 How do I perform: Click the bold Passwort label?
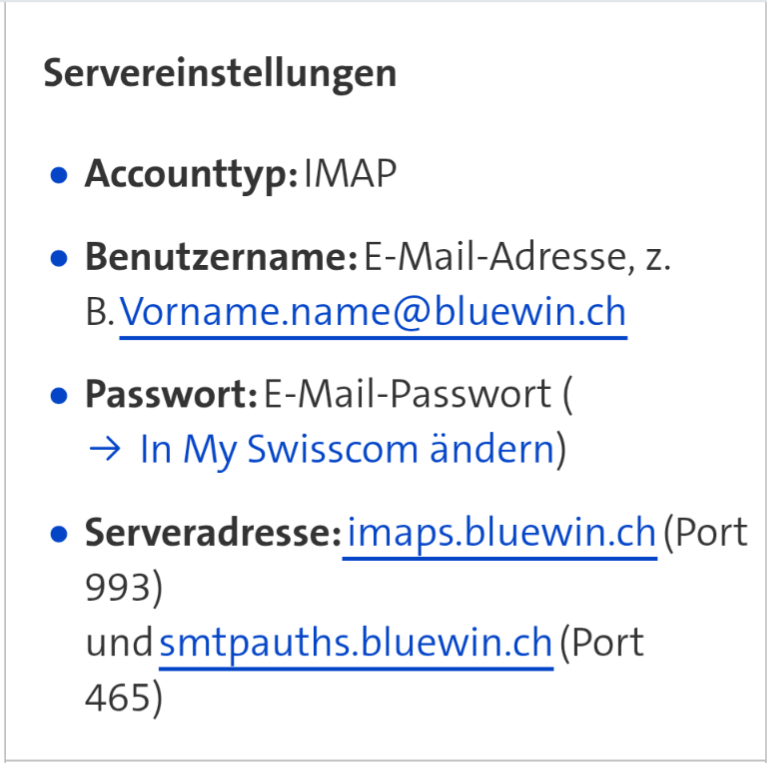pos(171,394)
